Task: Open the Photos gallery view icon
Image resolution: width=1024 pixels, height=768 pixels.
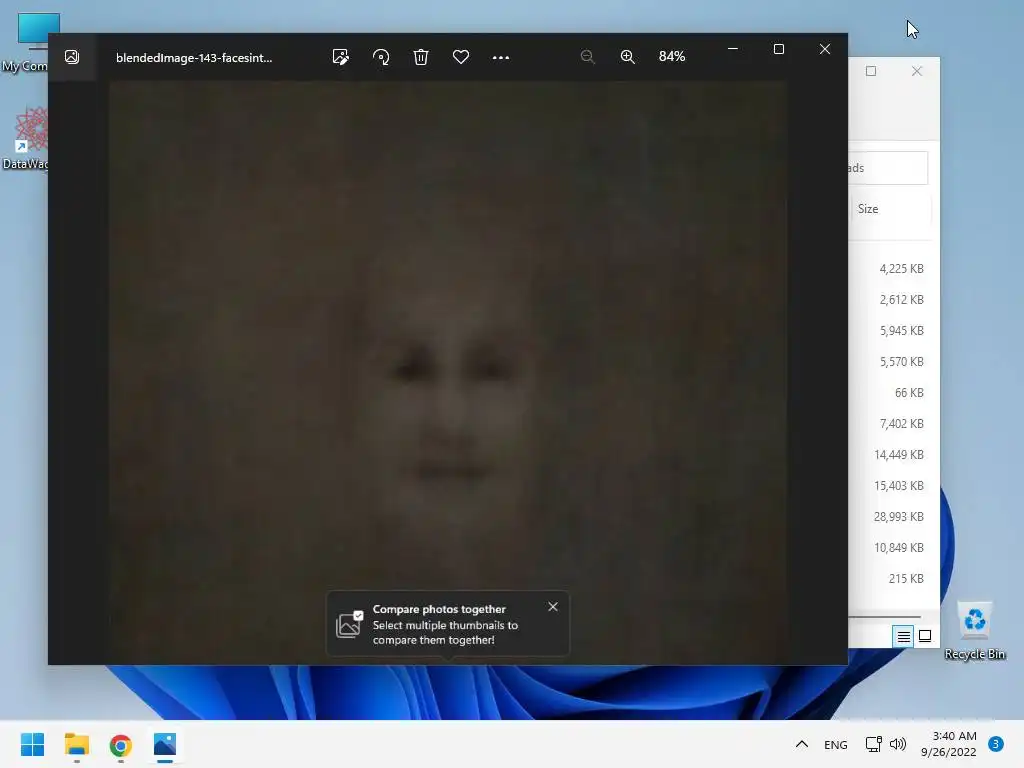Action: tap(72, 57)
